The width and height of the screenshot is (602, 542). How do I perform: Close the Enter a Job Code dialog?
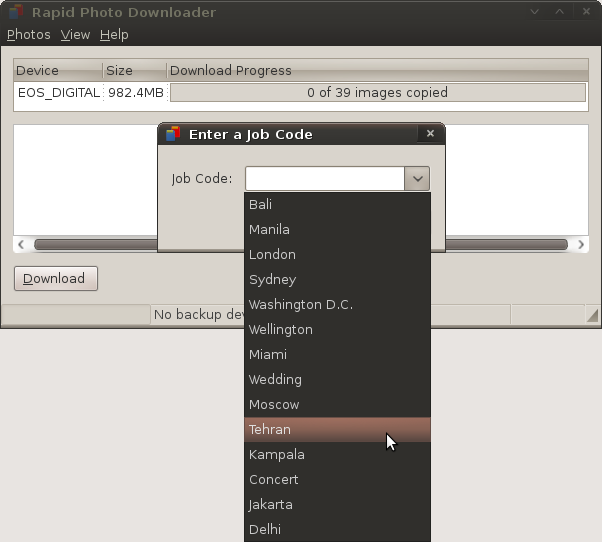click(x=430, y=133)
